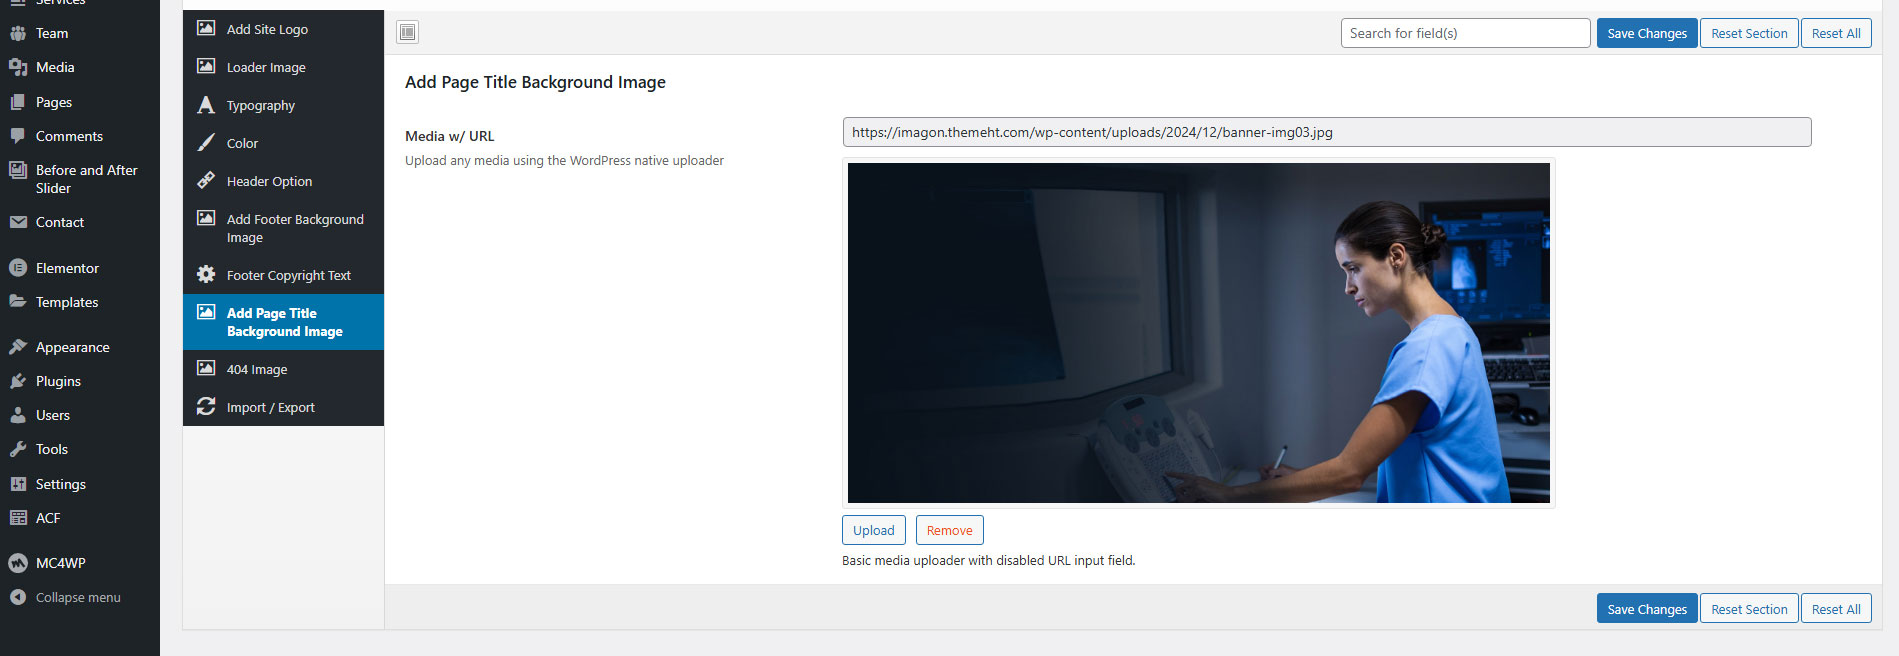1899x656 pixels.
Task: Click the Add Site Logo image icon
Action: pos(206,28)
